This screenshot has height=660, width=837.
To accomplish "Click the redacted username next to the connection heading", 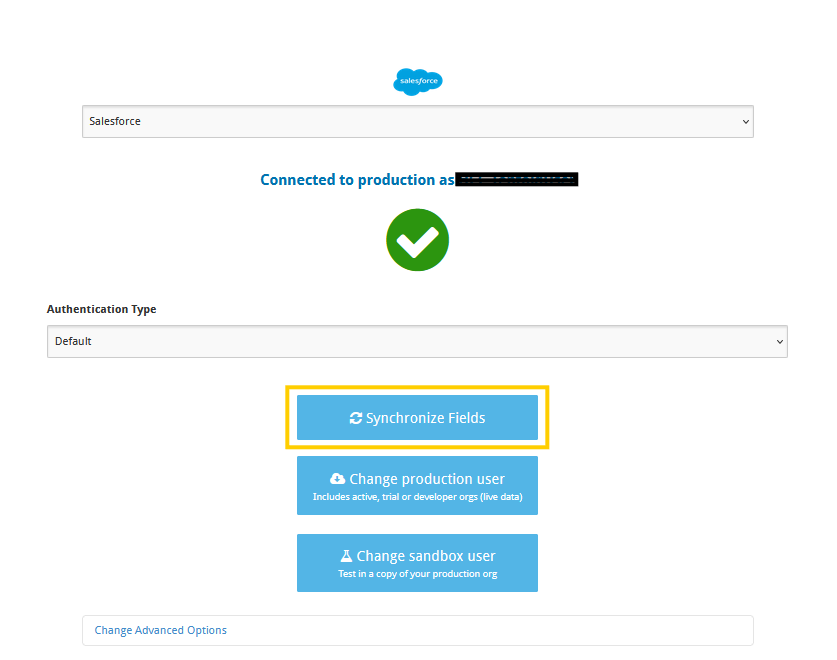I will pos(517,179).
